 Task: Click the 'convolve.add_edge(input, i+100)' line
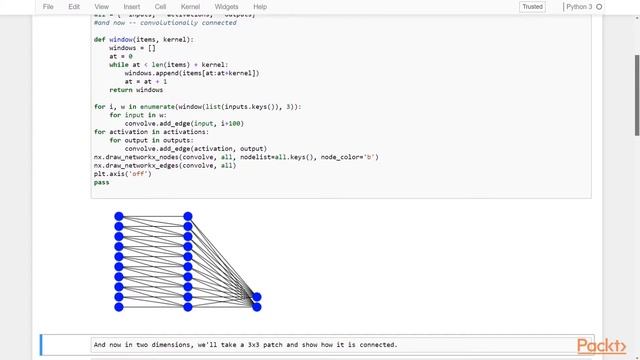coord(184,124)
